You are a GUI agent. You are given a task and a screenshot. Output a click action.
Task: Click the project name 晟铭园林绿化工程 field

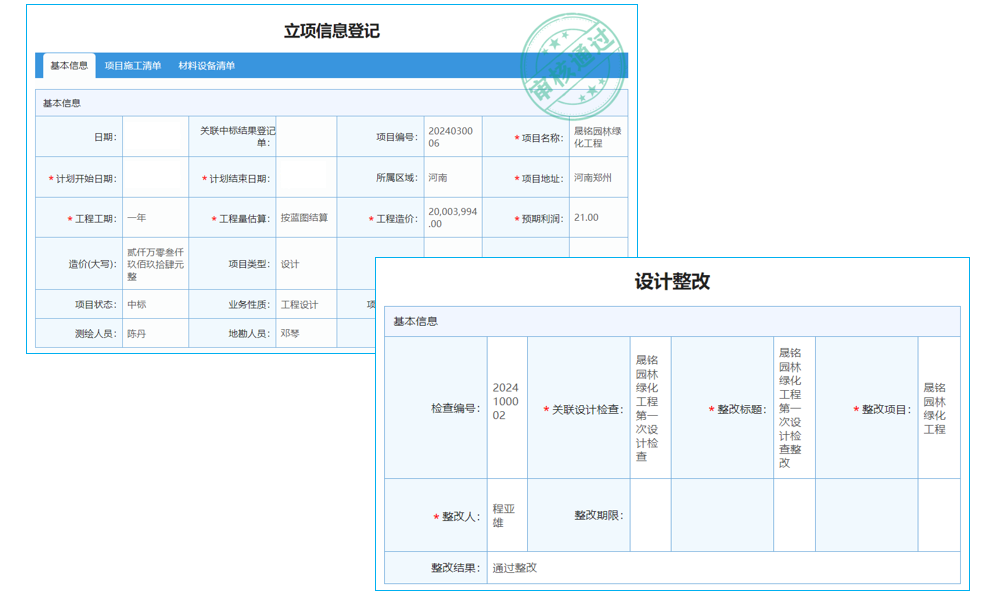599,135
